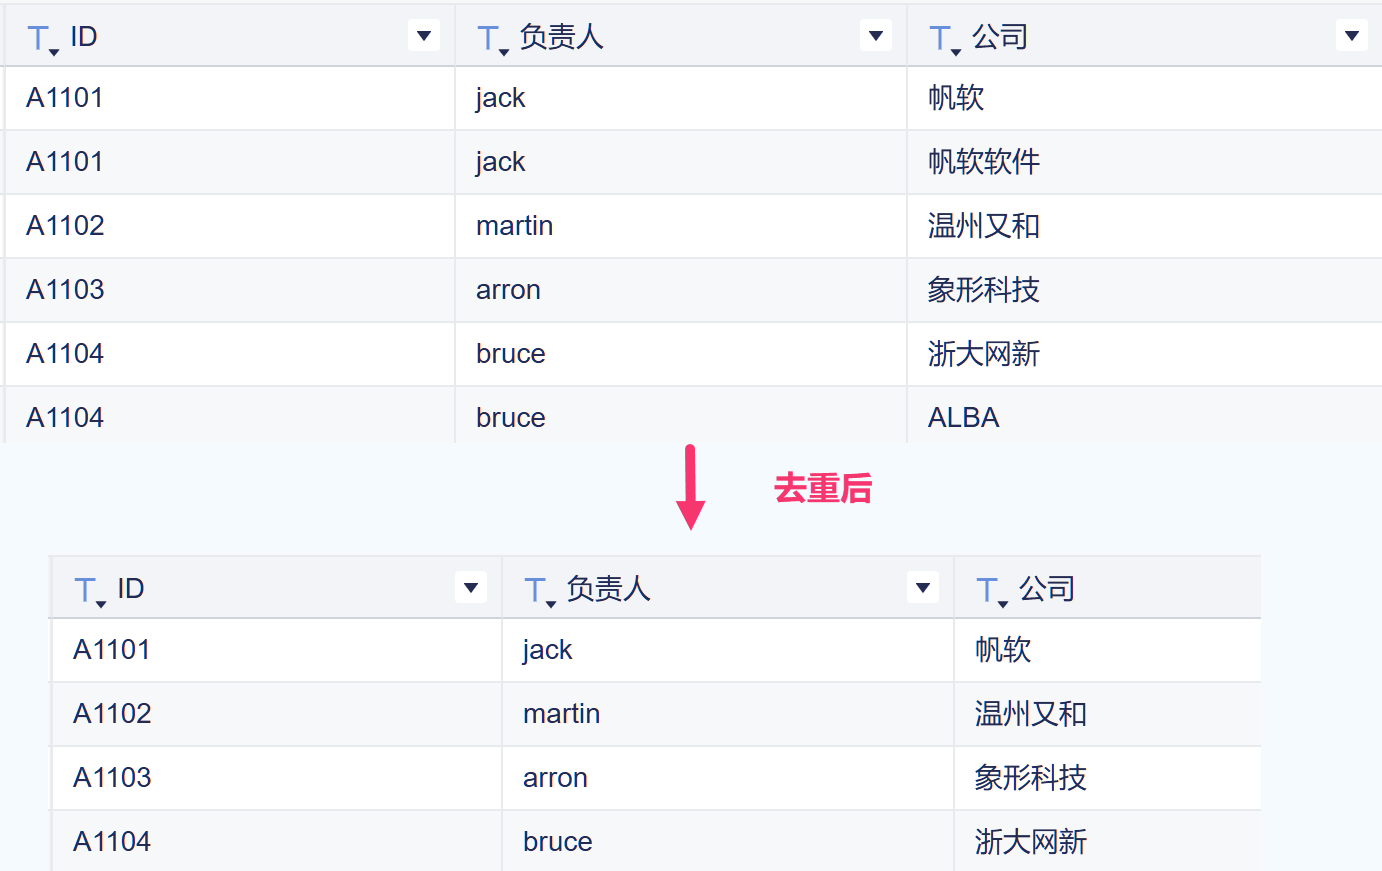The height and width of the screenshot is (871, 1382).
Task: Click the 浙大网新 cell in the bottom table
Action: click(1031, 842)
